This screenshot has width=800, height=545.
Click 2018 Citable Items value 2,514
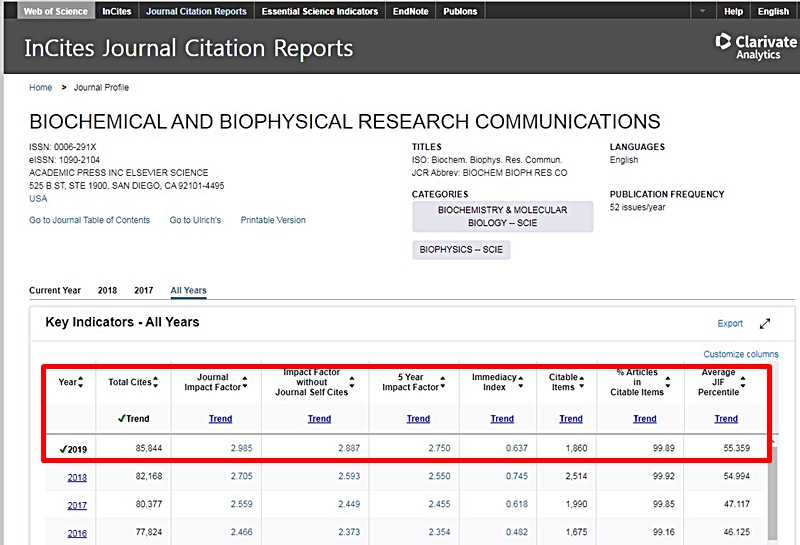577,476
